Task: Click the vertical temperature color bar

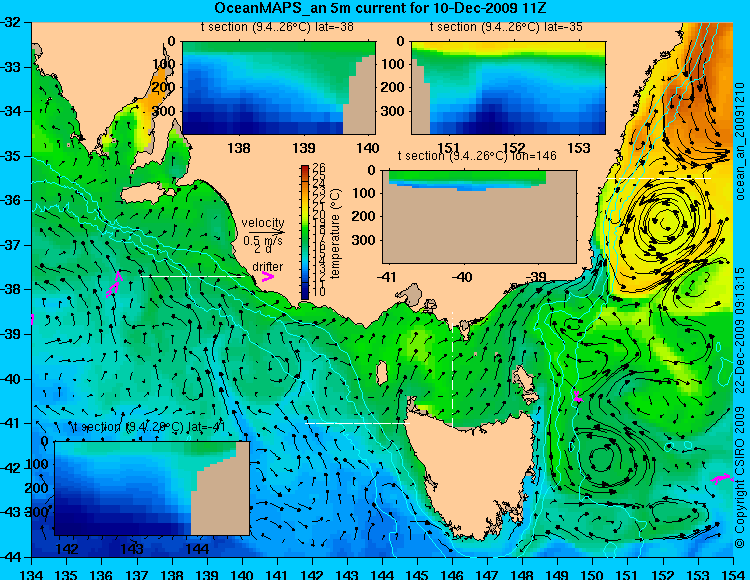Action: click(x=305, y=232)
